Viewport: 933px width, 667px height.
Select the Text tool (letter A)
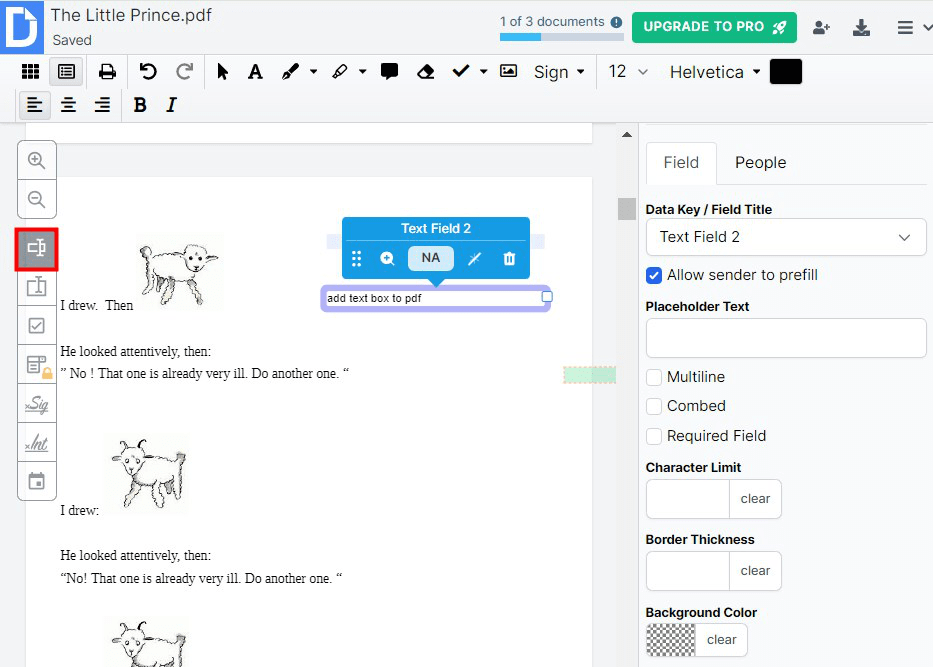tap(255, 71)
